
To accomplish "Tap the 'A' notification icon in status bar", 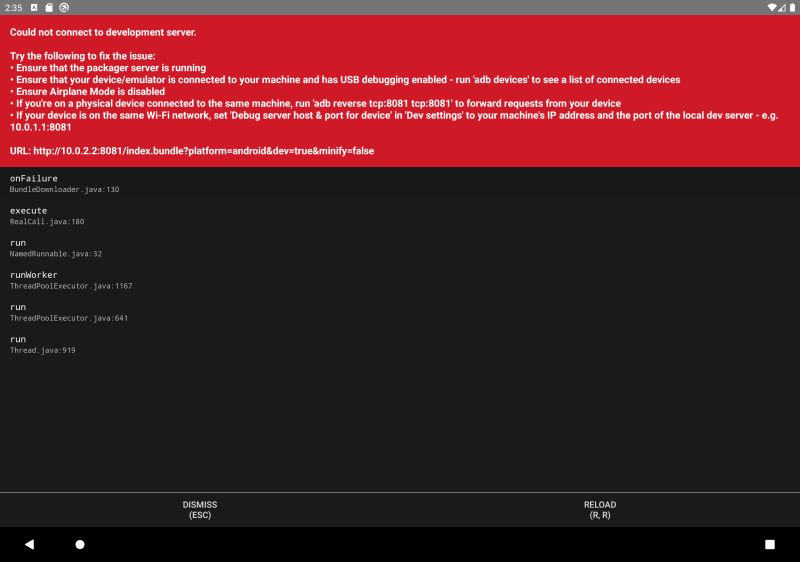I will click(x=34, y=7).
